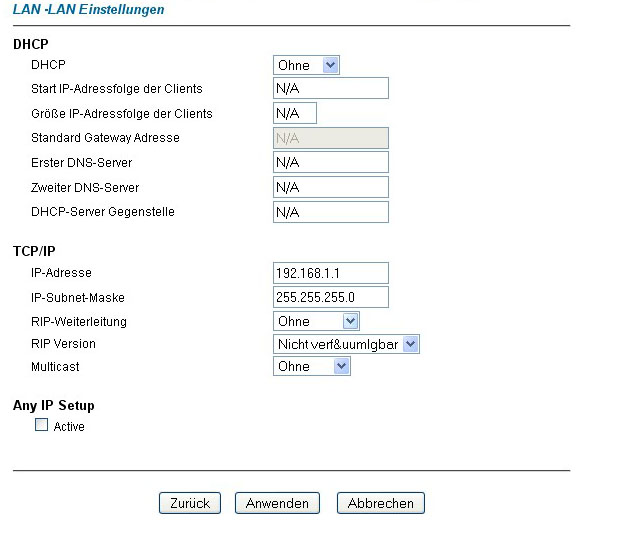Click into the IP-Subnet-Maske field

click(330, 297)
